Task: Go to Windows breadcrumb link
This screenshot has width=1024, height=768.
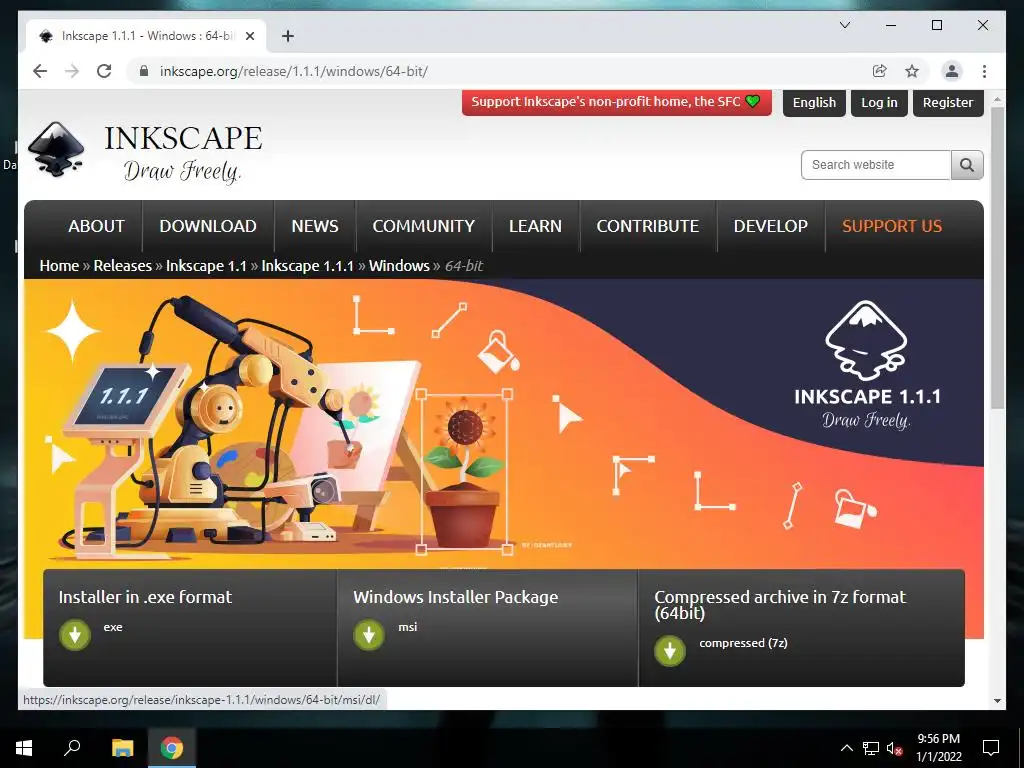Action: [x=399, y=266]
